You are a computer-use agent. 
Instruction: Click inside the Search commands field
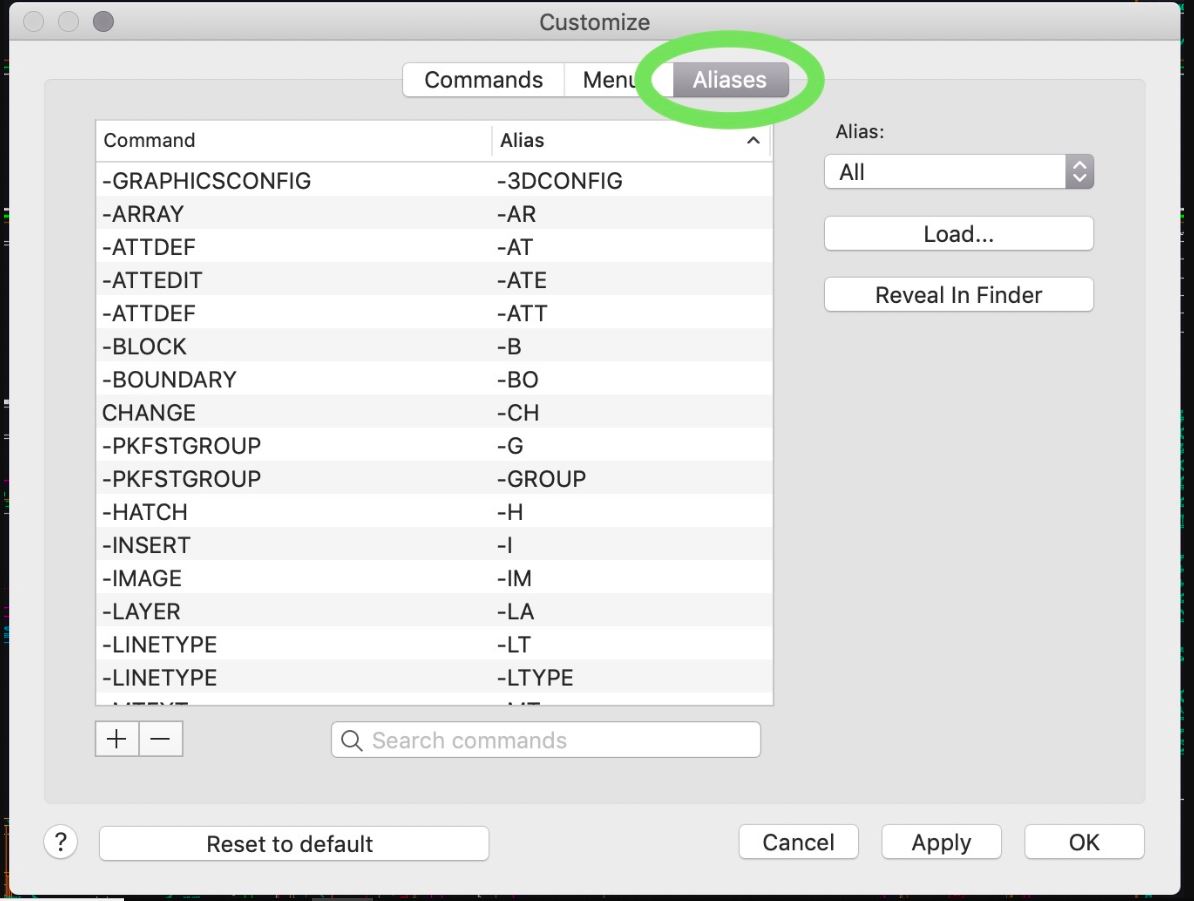click(x=545, y=740)
